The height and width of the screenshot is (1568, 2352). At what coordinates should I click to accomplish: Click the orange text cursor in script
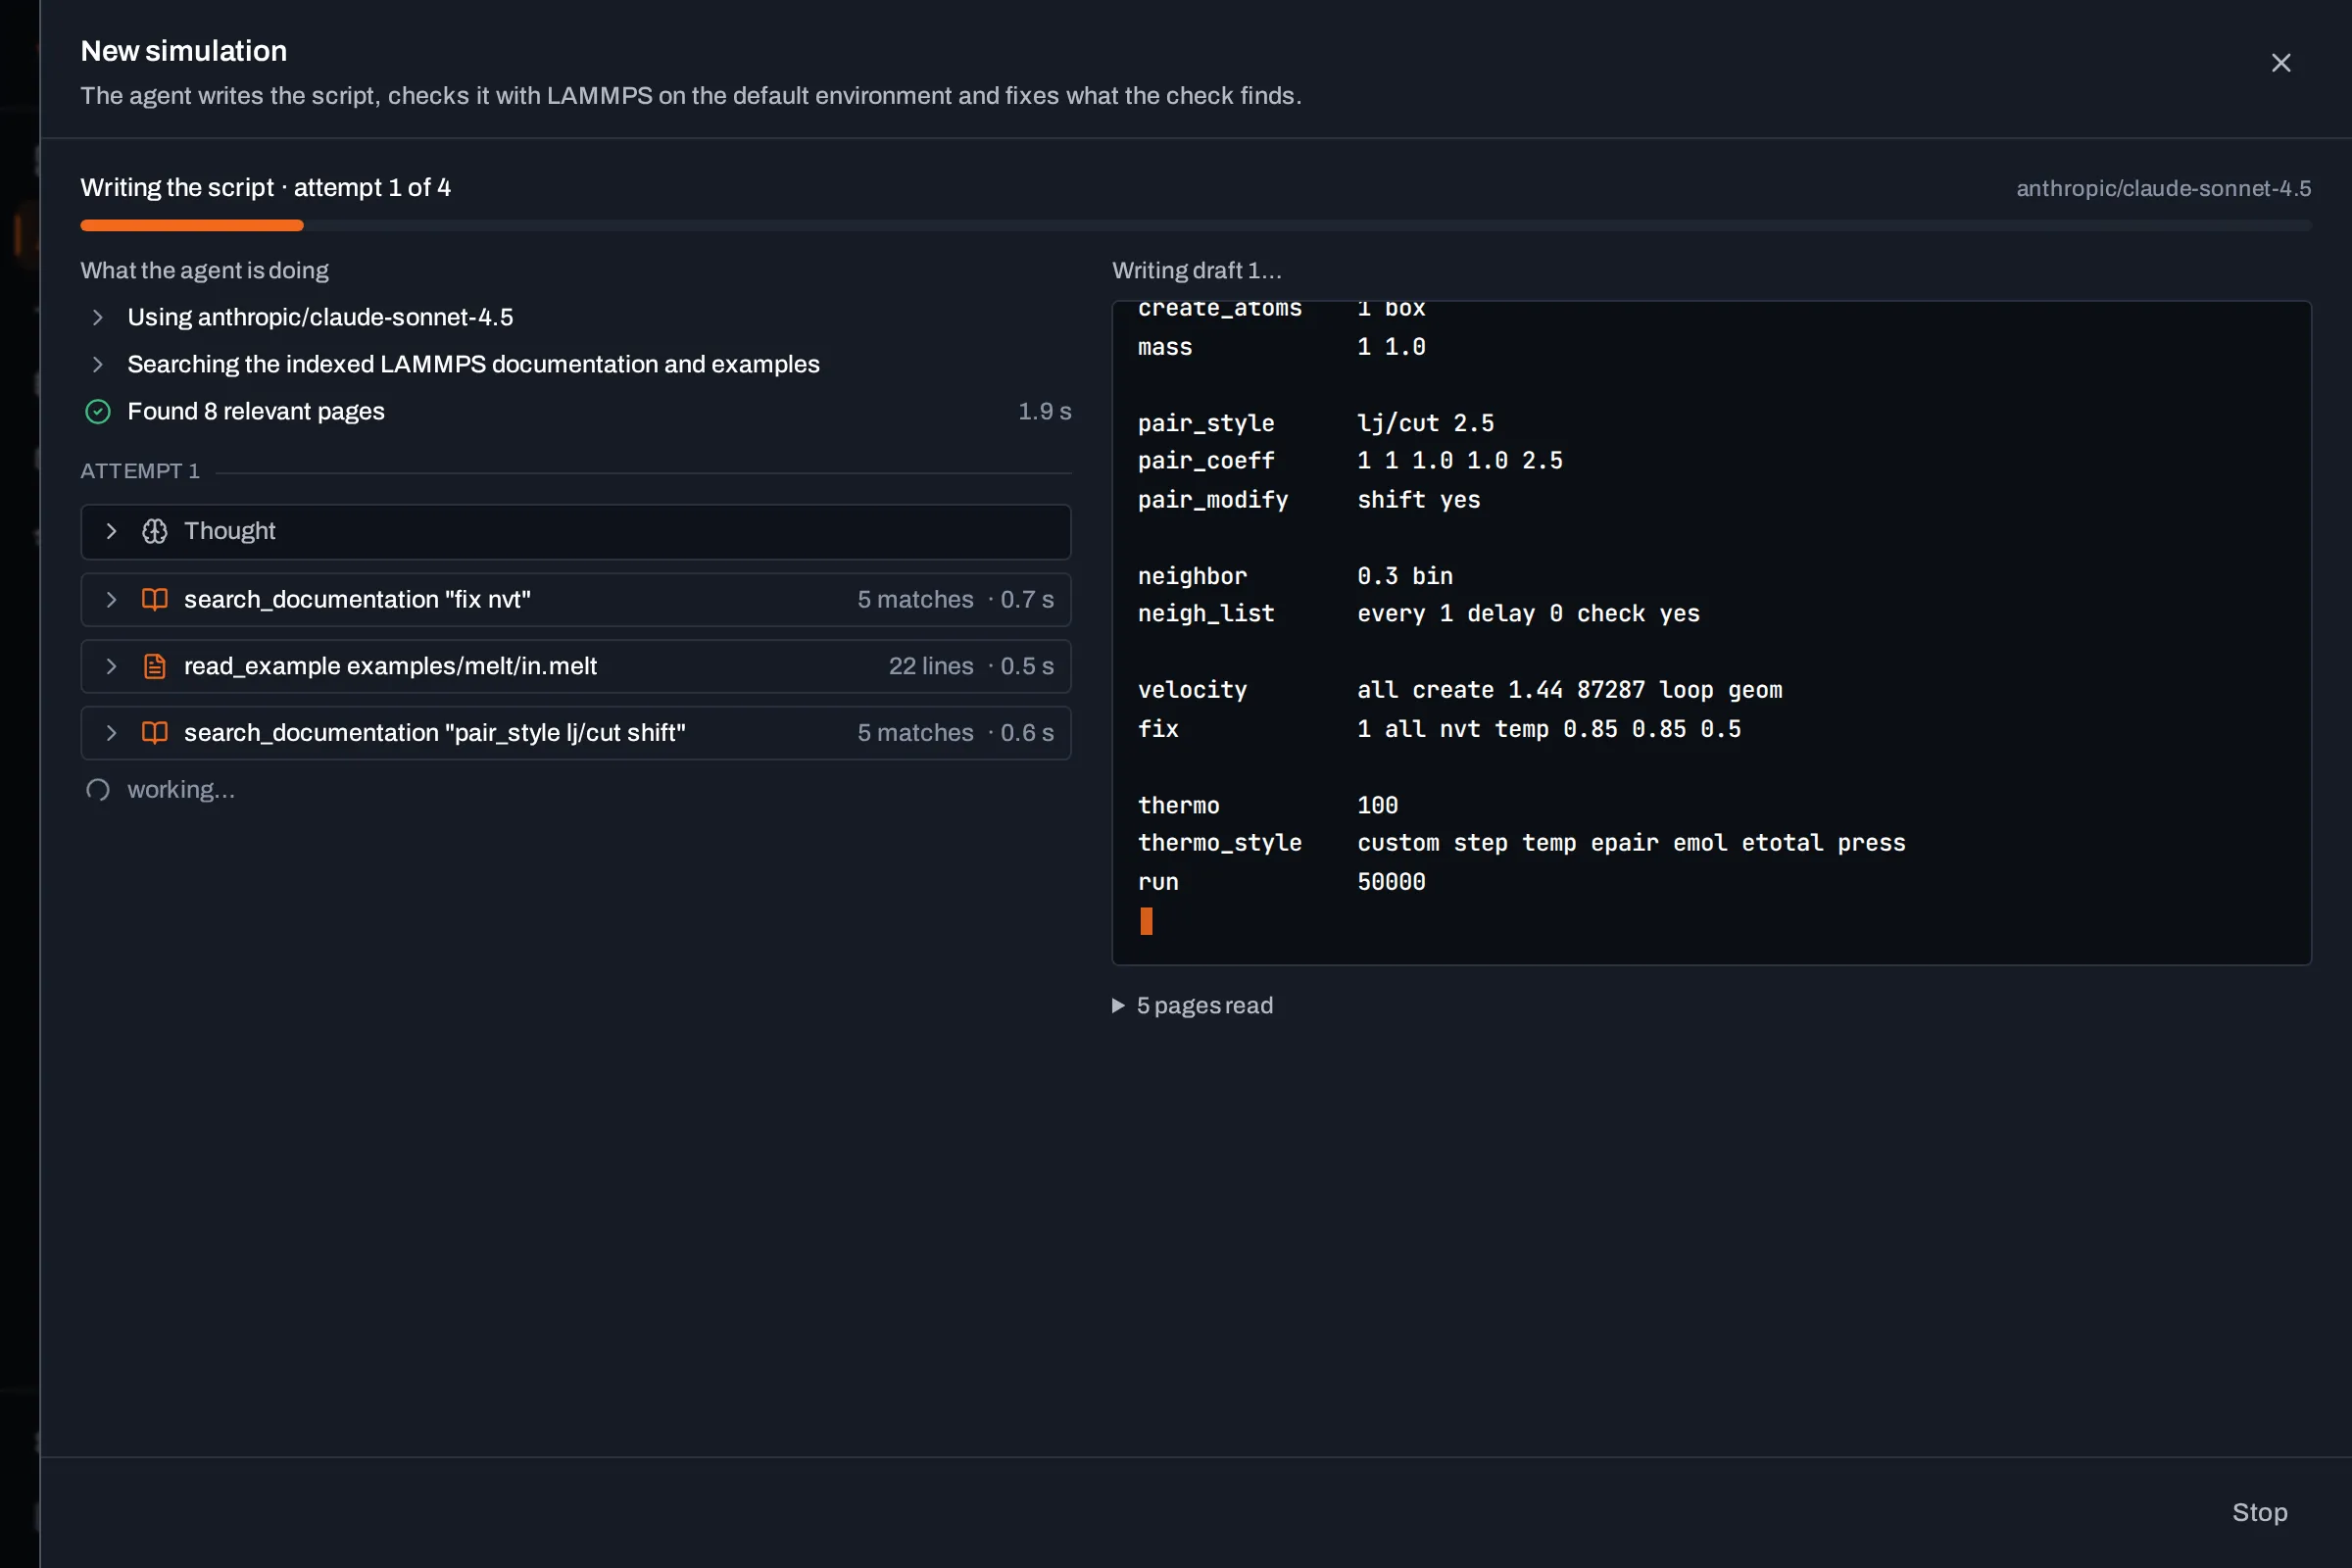tap(1146, 921)
